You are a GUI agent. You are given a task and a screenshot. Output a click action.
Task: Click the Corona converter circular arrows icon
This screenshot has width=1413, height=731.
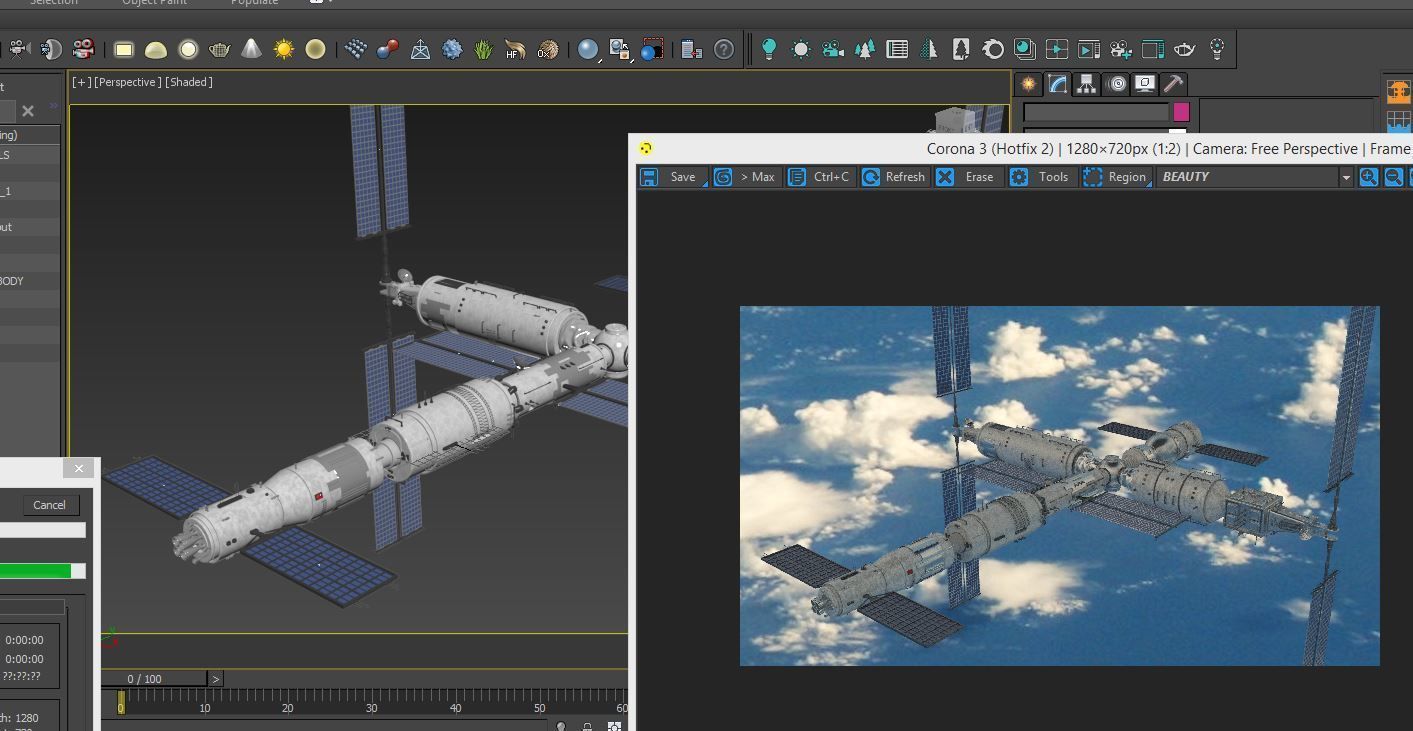993,49
